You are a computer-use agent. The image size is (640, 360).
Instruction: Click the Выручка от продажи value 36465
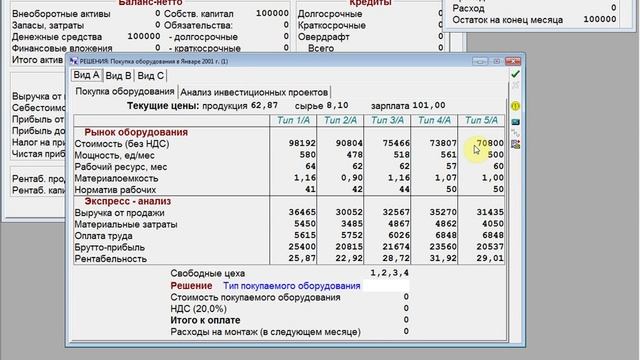click(302, 212)
